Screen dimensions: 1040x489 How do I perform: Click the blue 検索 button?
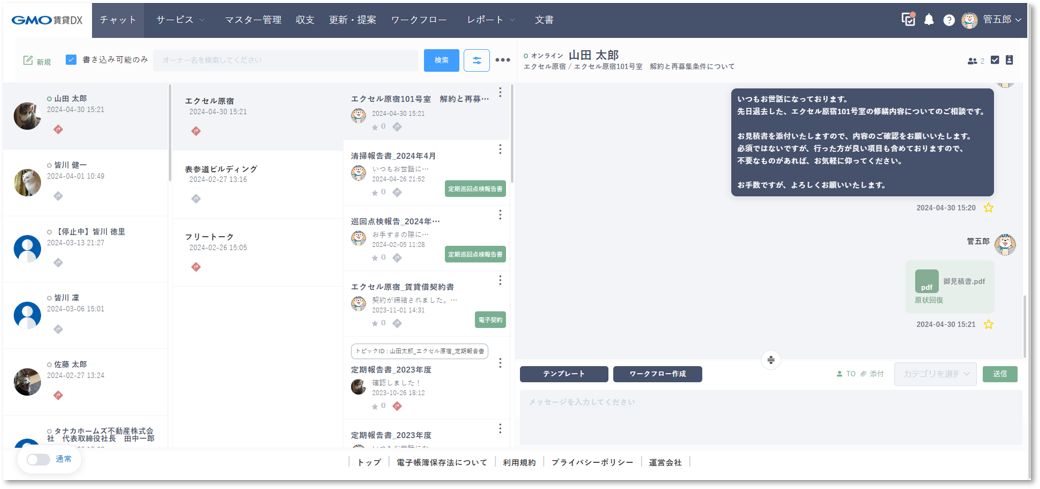[442, 60]
